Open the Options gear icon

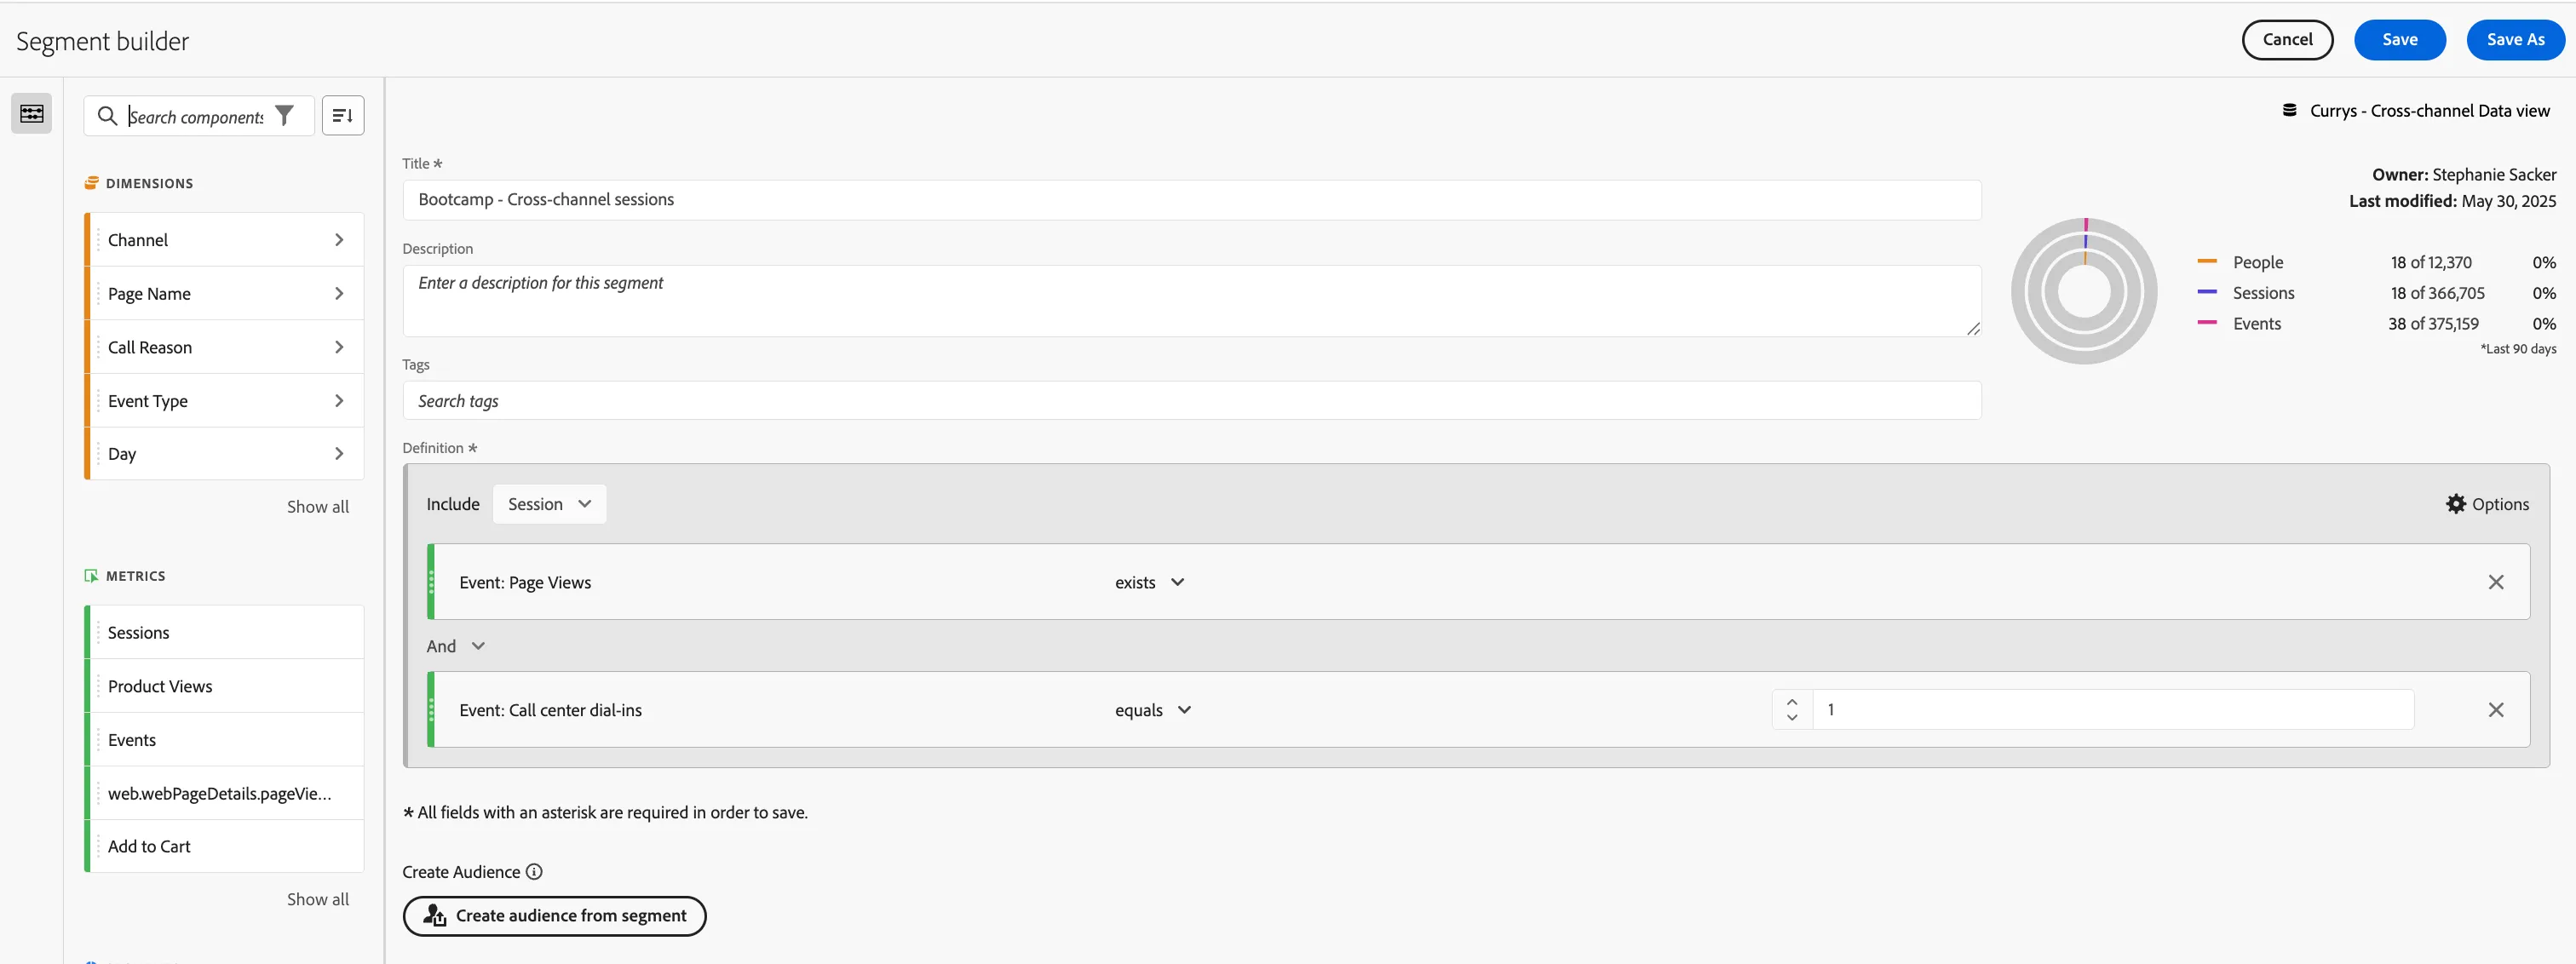click(2455, 504)
